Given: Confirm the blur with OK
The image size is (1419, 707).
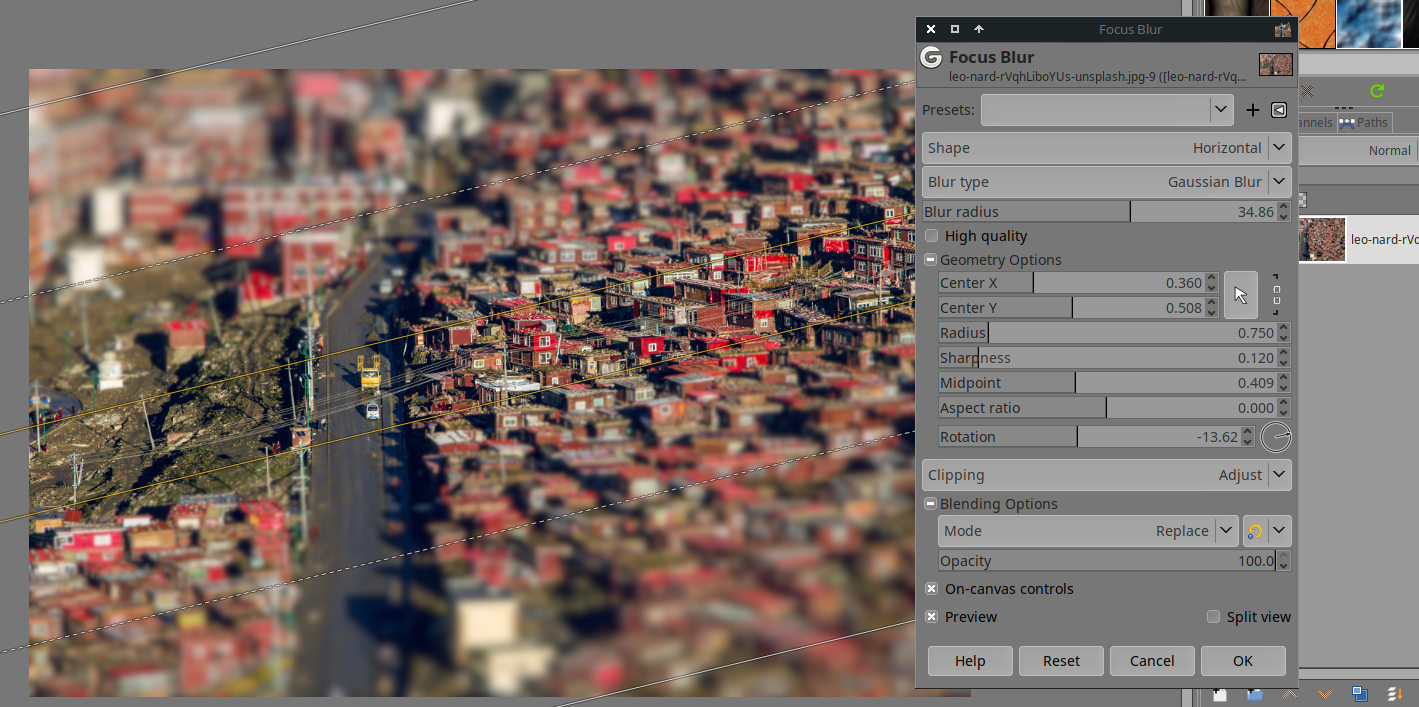Looking at the screenshot, I should (x=1242, y=661).
